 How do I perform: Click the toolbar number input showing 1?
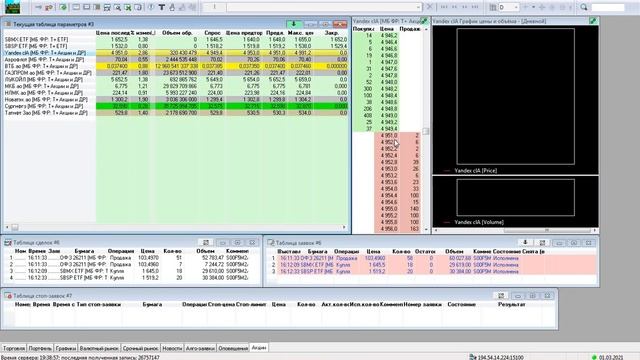click(x=214, y=7)
